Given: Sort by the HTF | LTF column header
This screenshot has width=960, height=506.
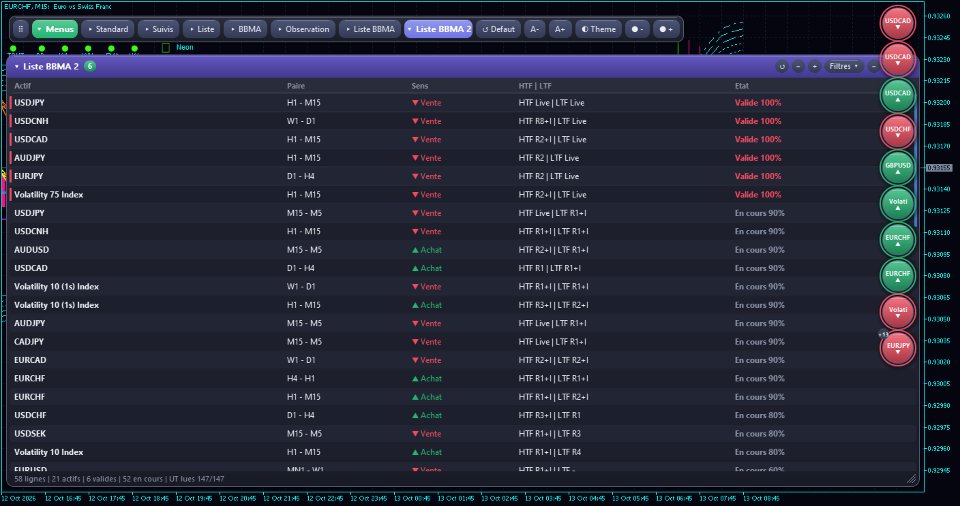Looking at the screenshot, I should 535,86.
